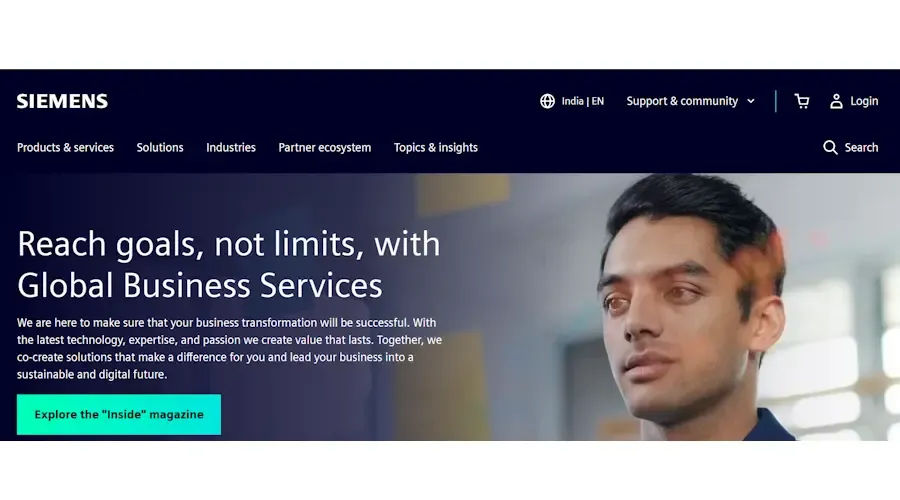Open the Solutions menu
Viewport: 900px width, 500px height.
(x=160, y=148)
